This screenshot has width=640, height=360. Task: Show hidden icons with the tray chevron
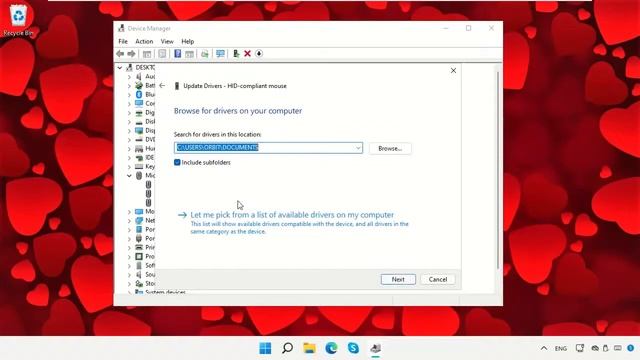[x=544, y=348]
